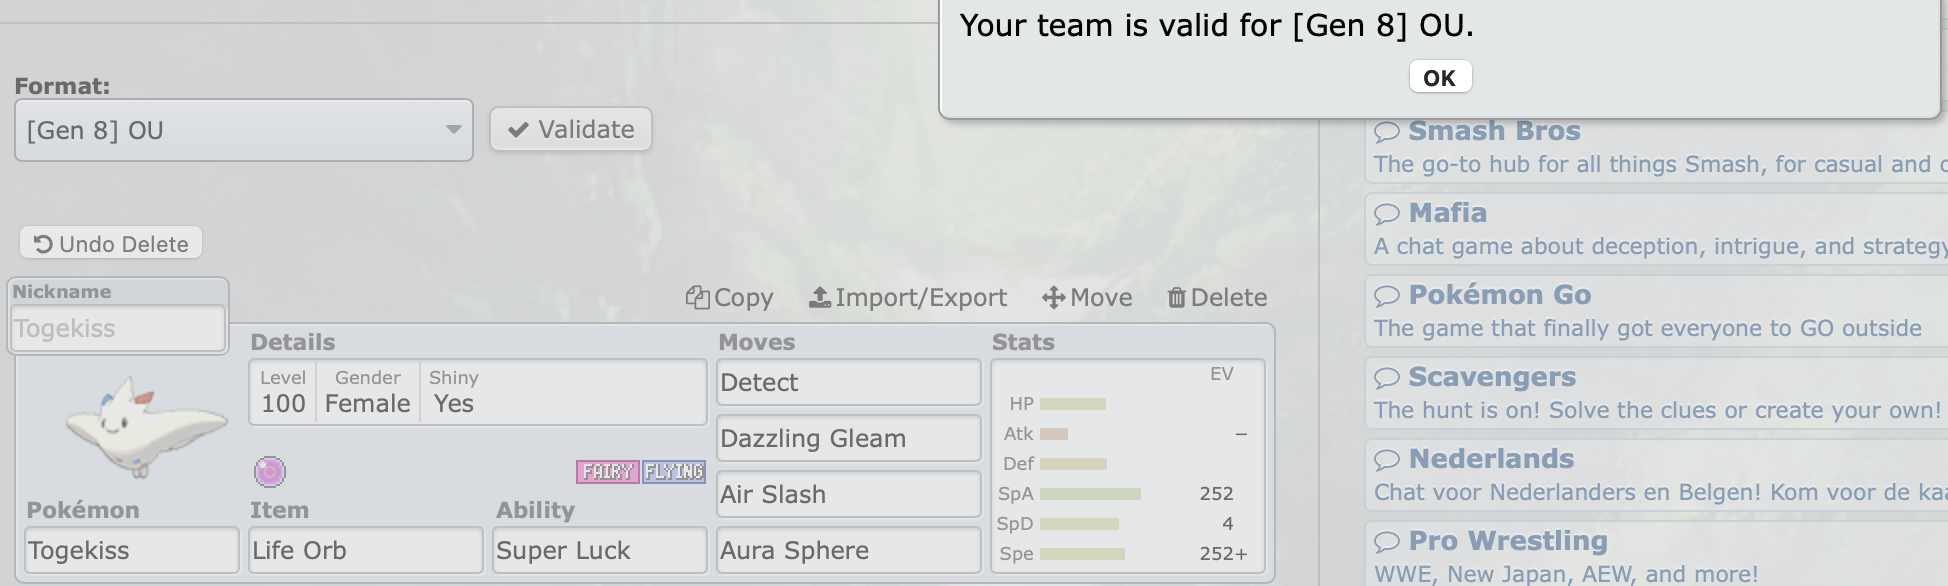Click the Smash Bros chat room icon

[x=1387, y=132]
